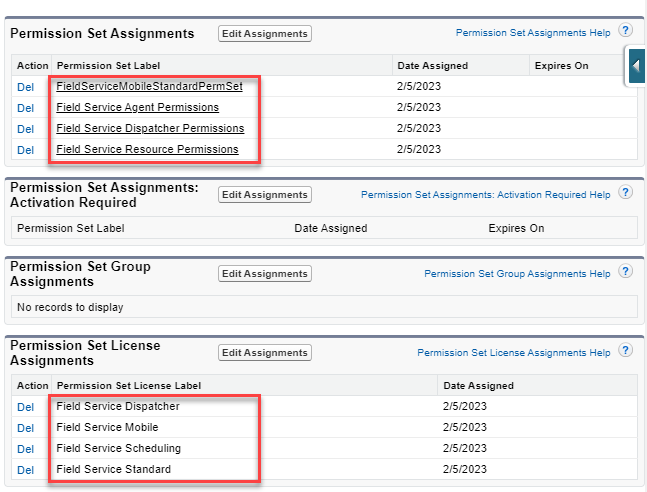Click help icon for Permission Set License Assignments

tap(626, 352)
